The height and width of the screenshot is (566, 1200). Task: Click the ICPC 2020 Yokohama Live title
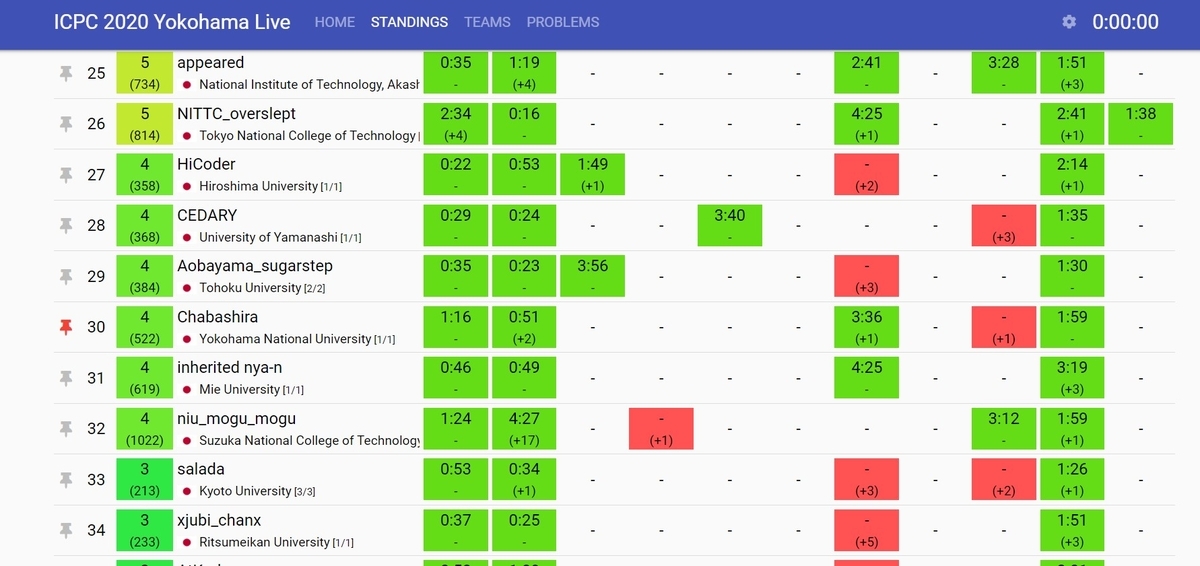(172, 22)
